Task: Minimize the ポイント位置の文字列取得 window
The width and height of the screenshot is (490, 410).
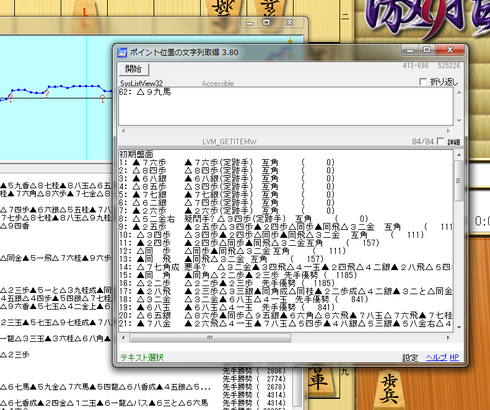Action: [410, 50]
